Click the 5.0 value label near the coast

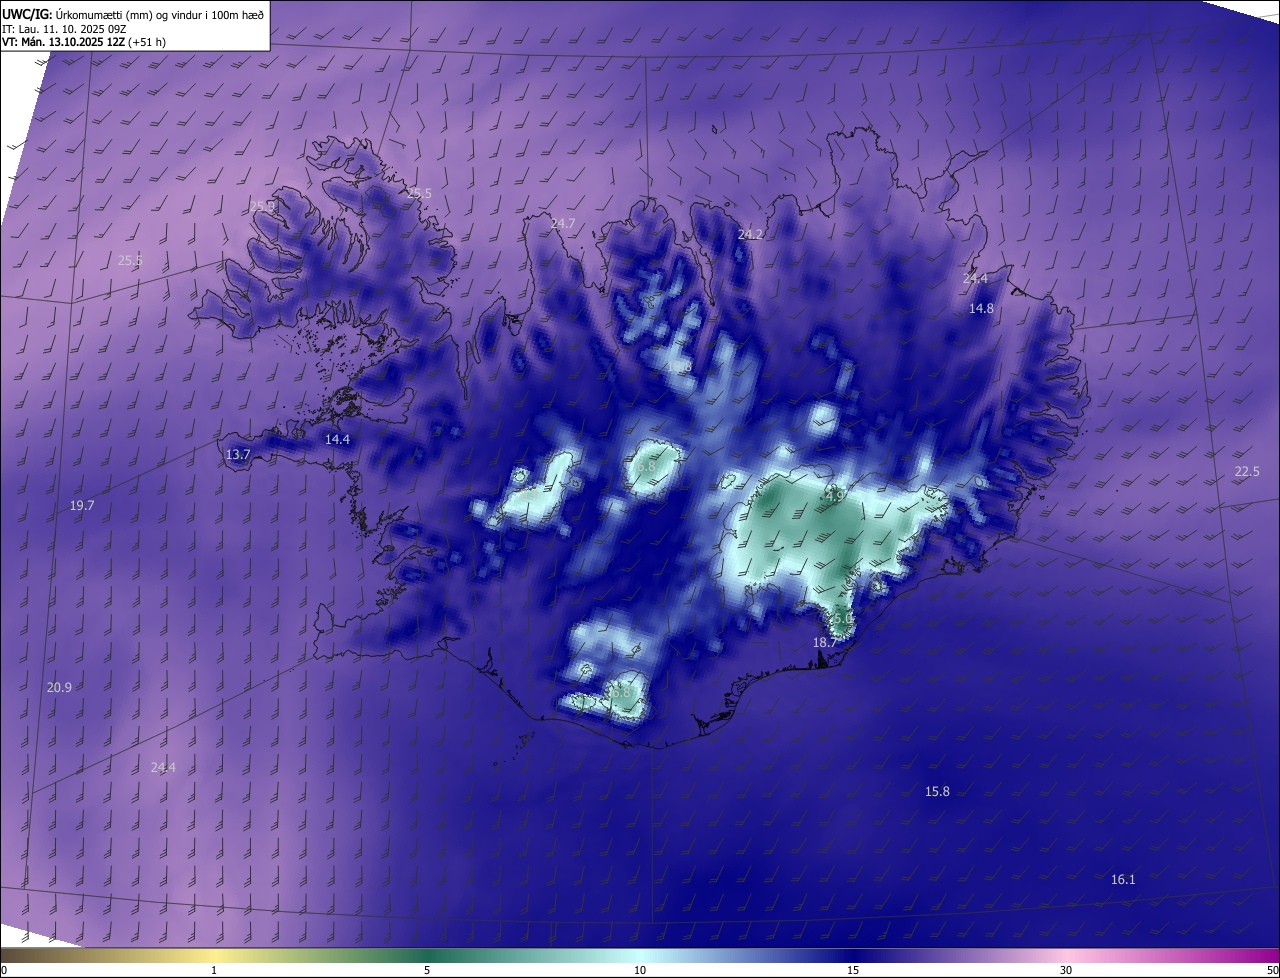[843, 620]
